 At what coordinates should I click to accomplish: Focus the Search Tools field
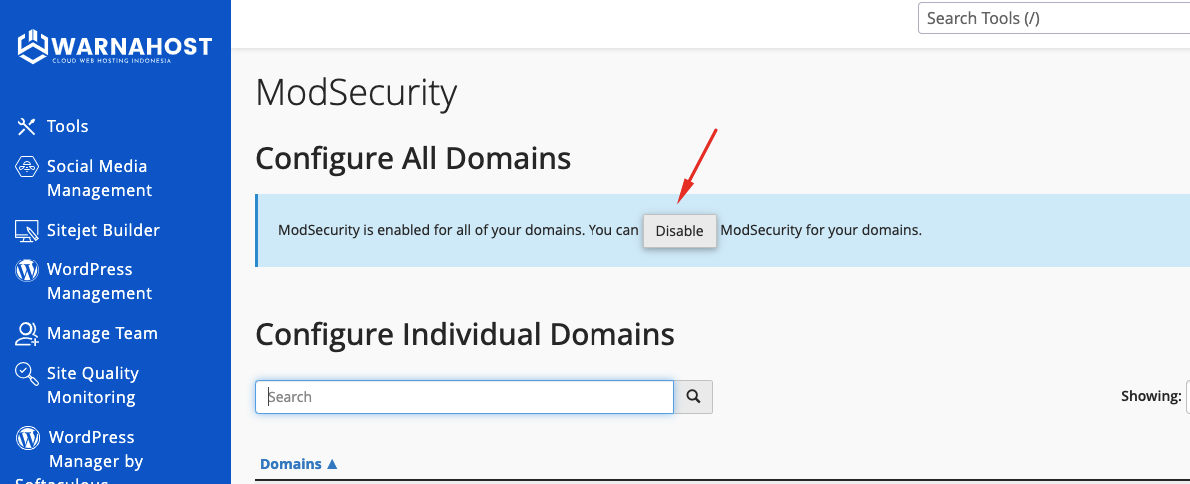pyautogui.click(x=1050, y=18)
